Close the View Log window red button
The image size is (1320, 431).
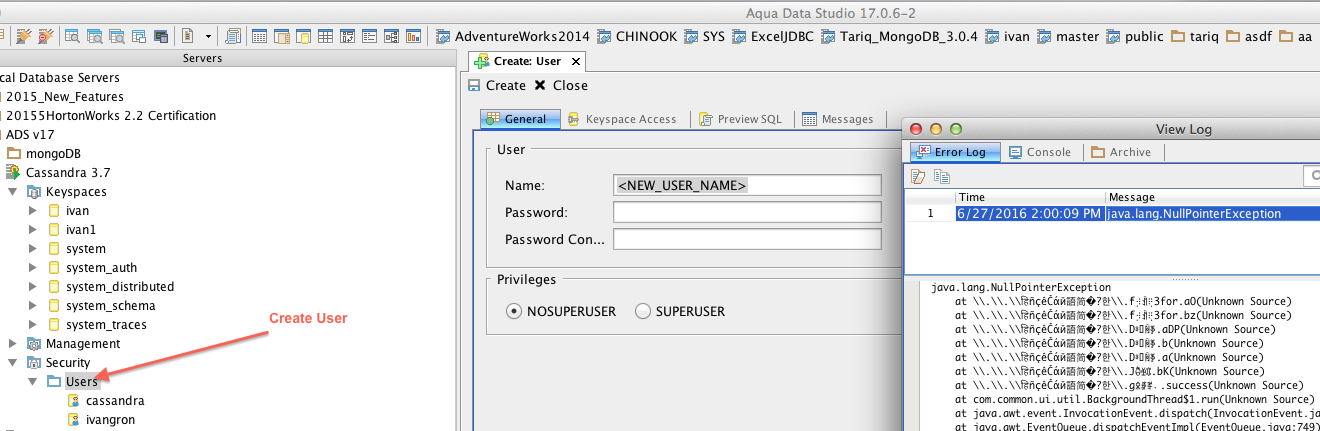[x=918, y=129]
